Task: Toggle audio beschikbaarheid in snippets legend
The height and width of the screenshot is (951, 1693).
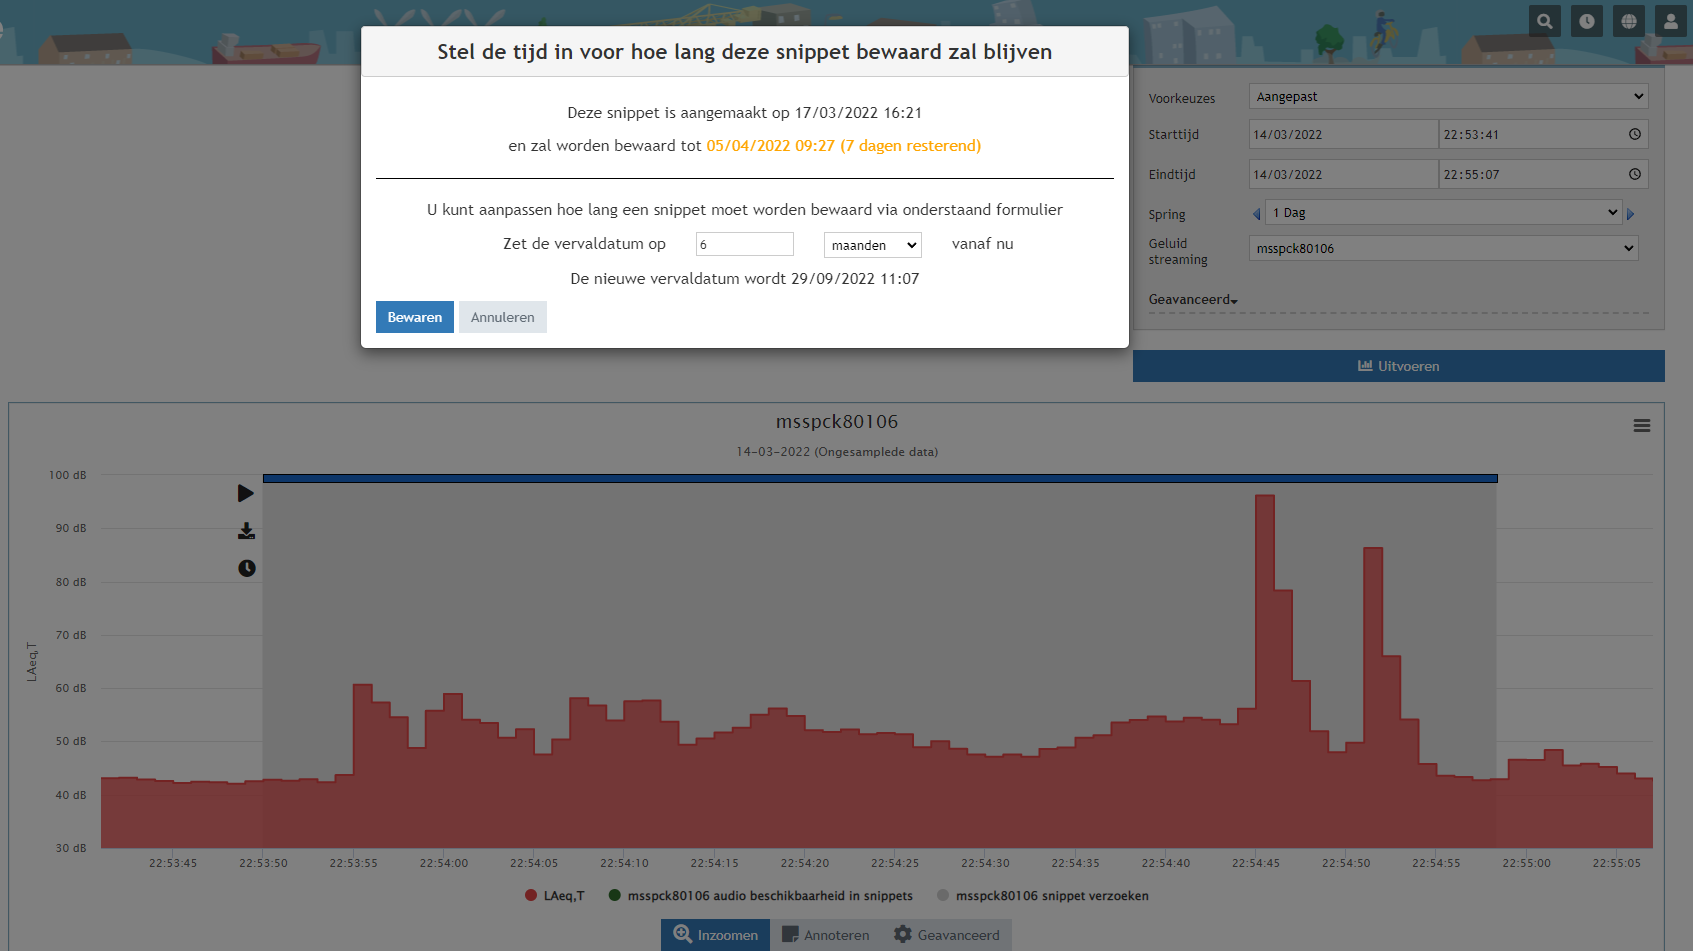Action: point(760,896)
